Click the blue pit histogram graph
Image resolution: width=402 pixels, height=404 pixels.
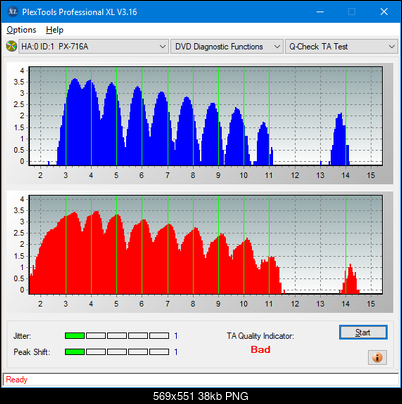[x=205, y=116]
